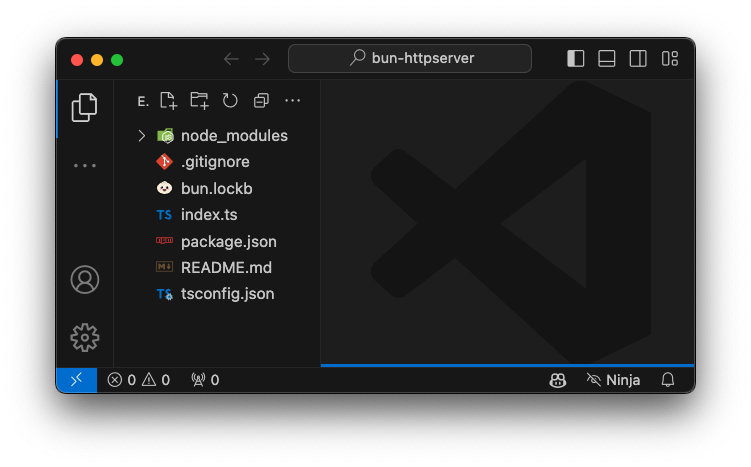Viewport: 751px width, 467px height.
Task: Open the tsconfig.json file
Action: 228,294
